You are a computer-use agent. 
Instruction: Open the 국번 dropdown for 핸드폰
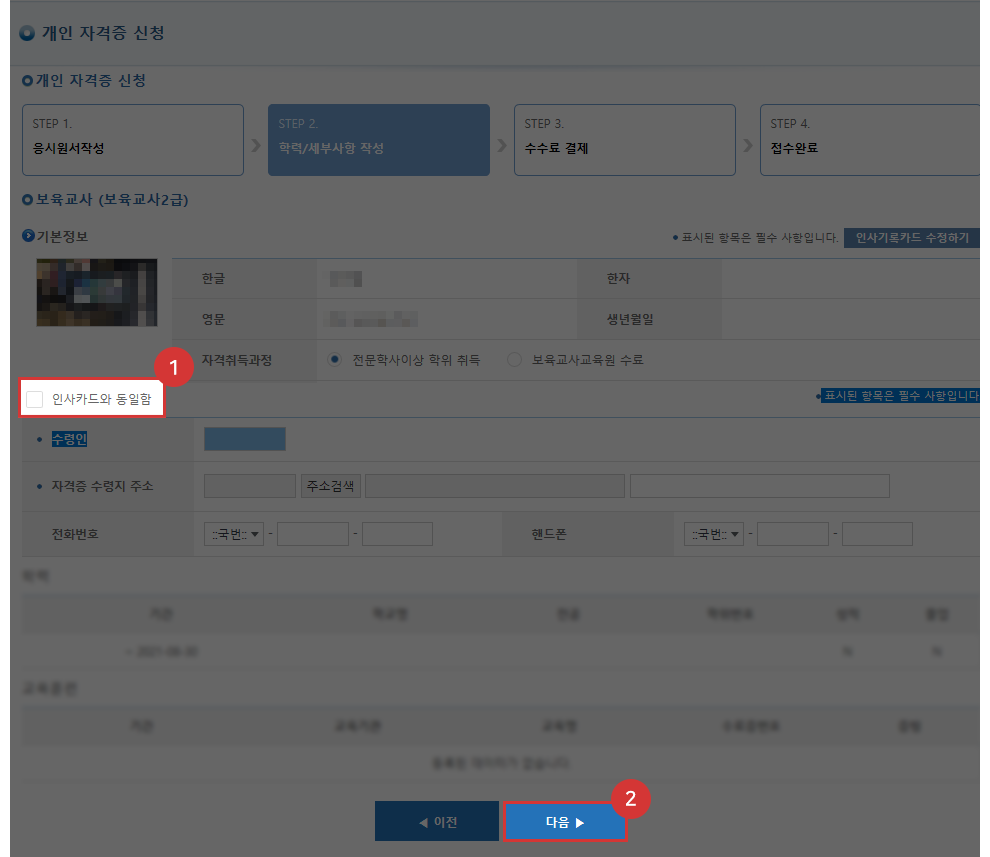(x=713, y=533)
